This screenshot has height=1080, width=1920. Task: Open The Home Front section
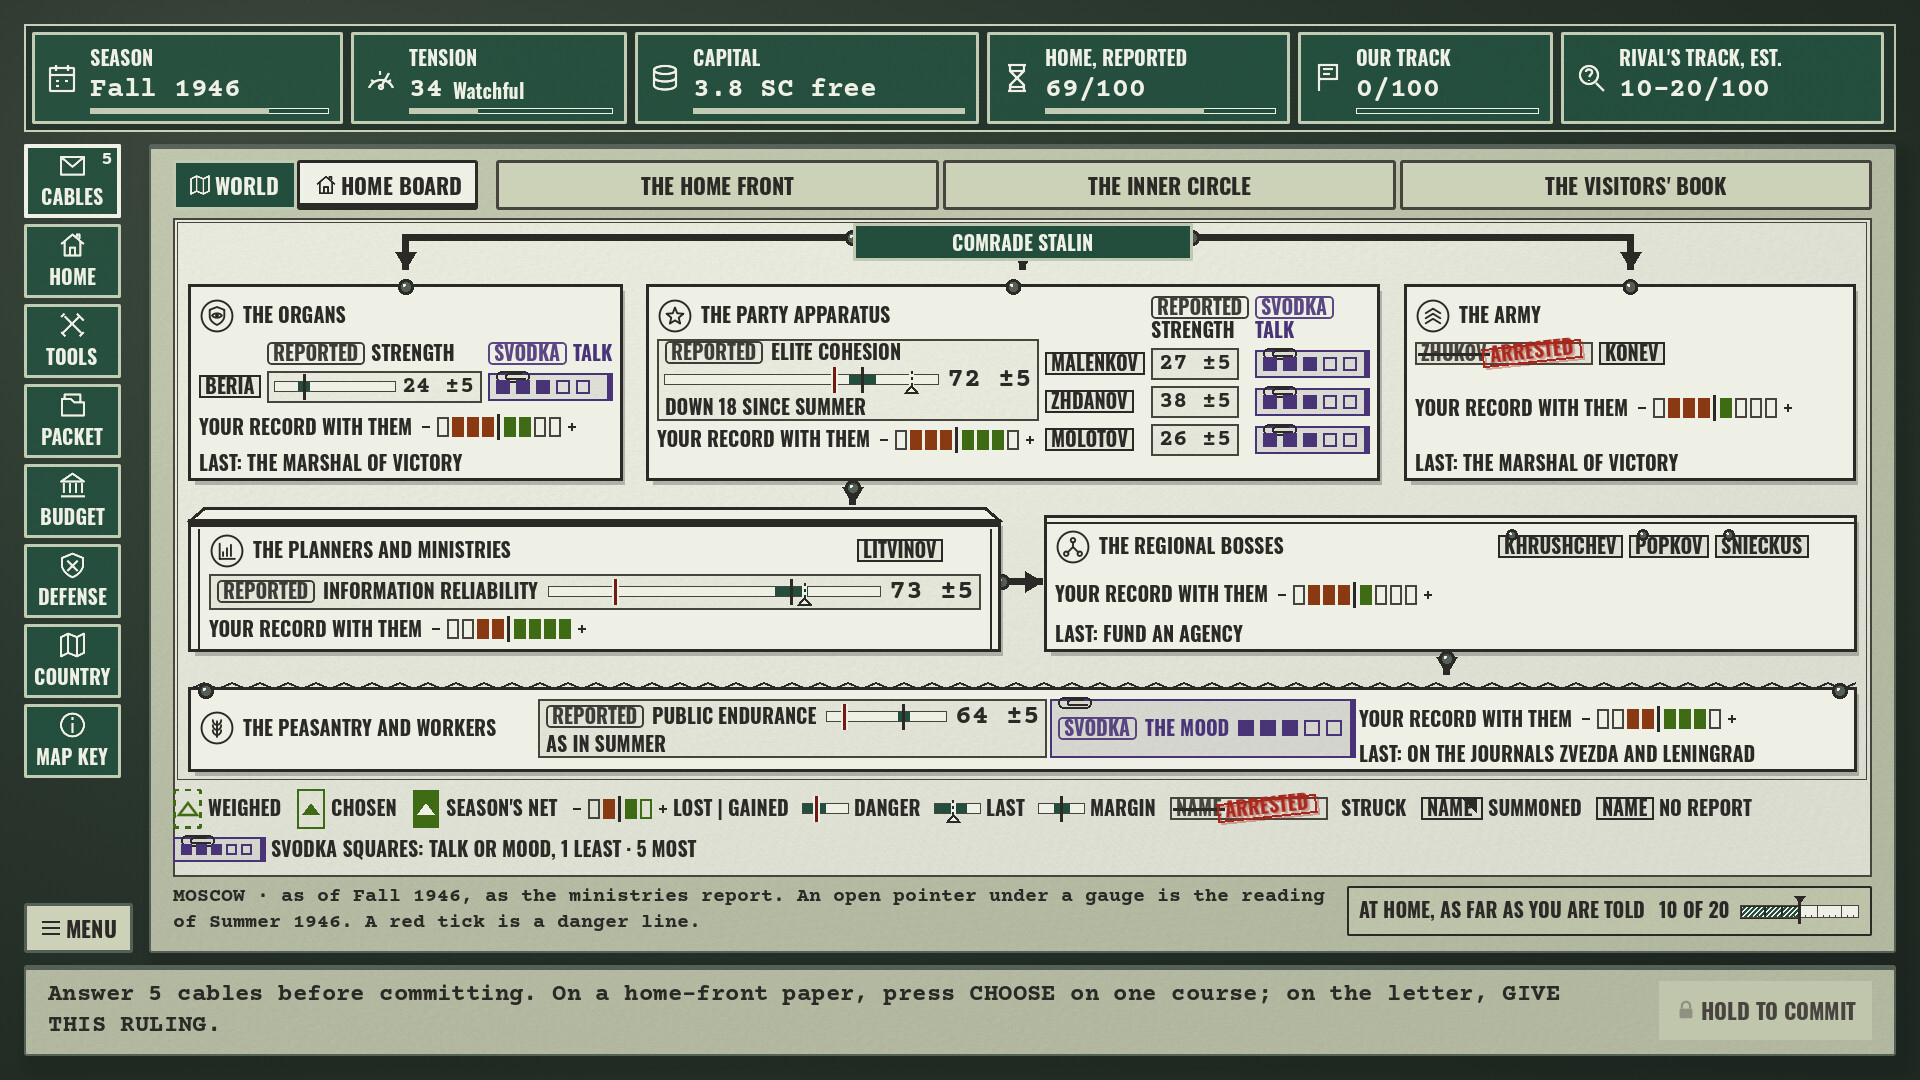717,186
